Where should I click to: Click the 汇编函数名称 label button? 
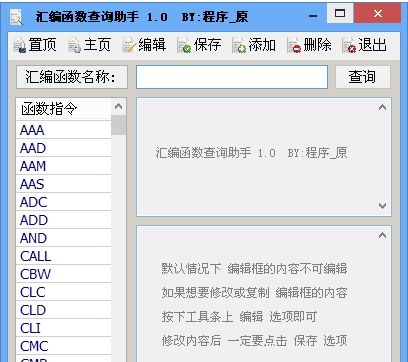coord(72,77)
